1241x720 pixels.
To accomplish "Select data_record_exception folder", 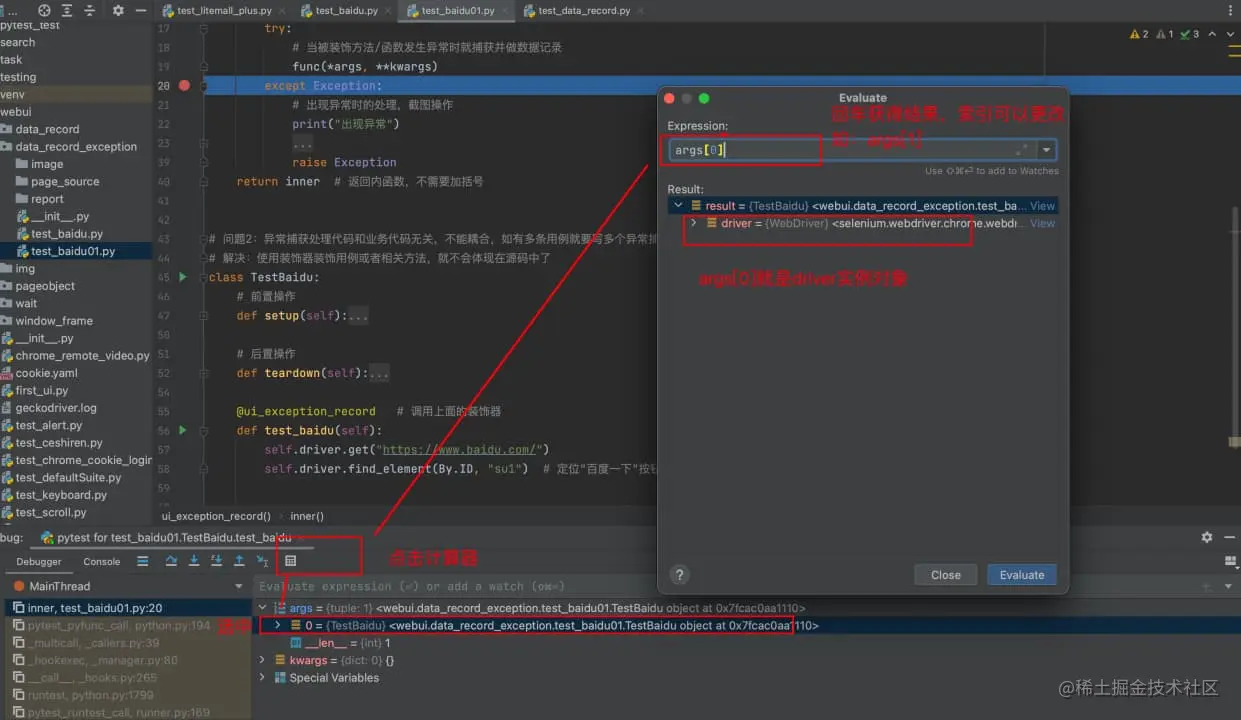I will (76, 146).
